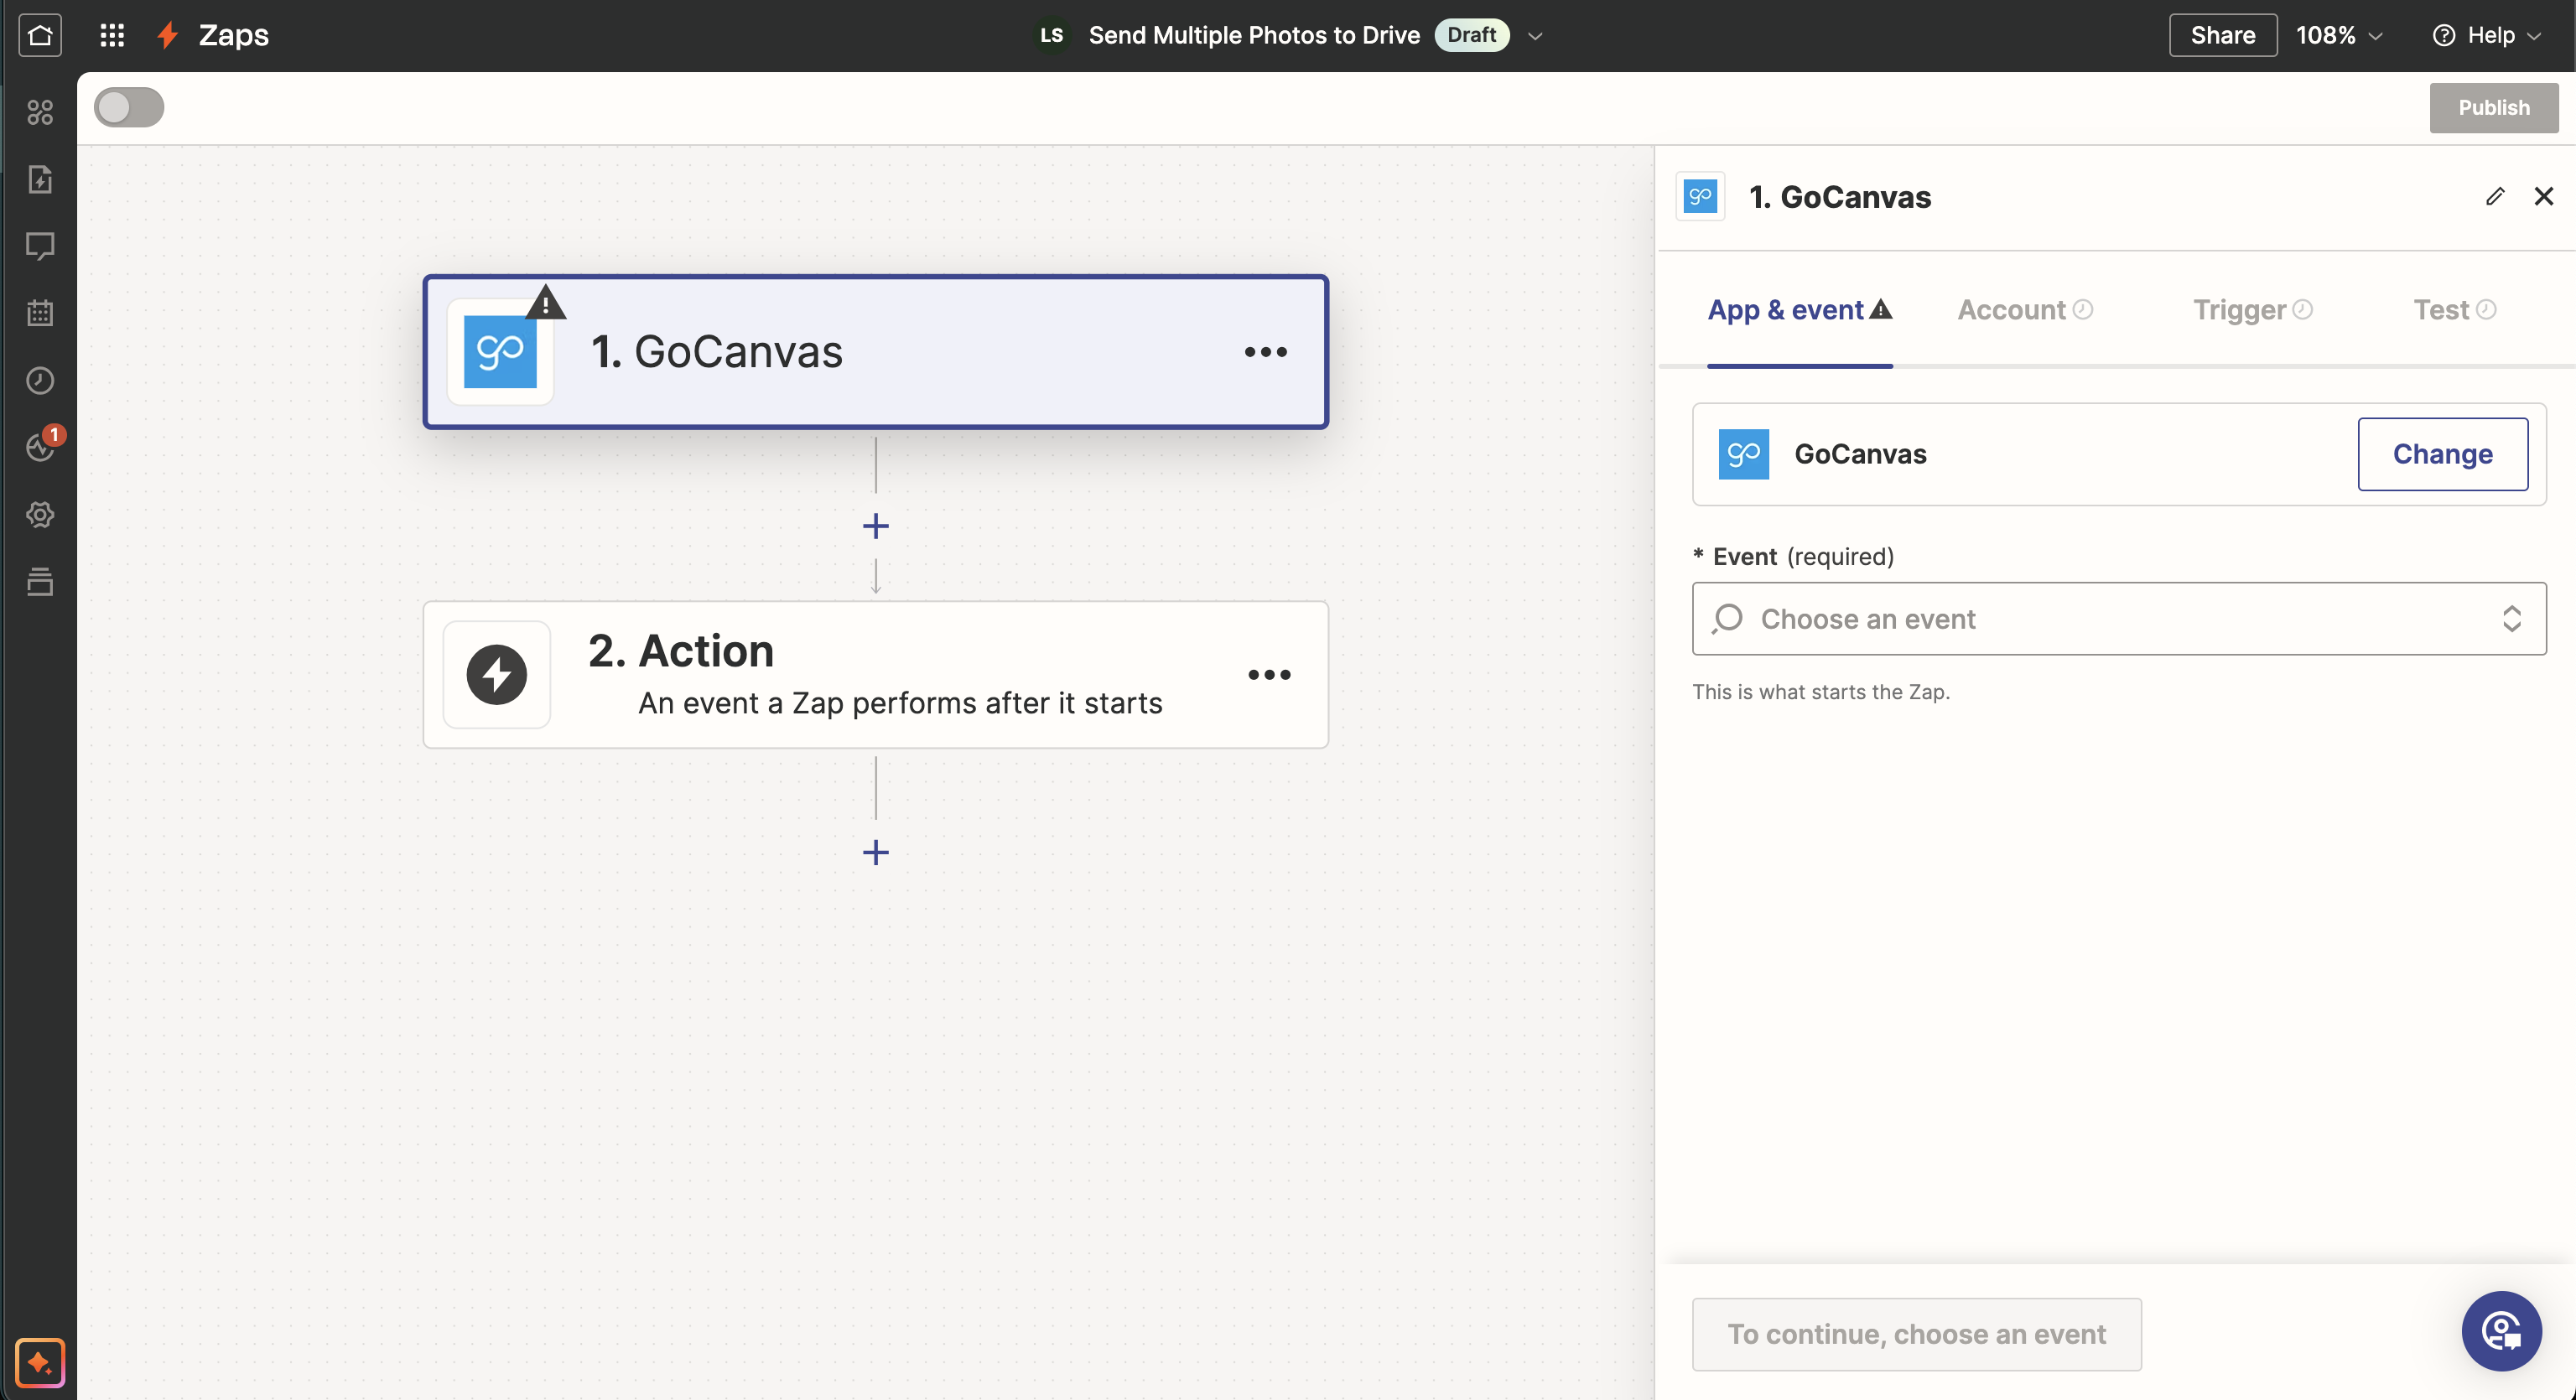The height and width of the screenshot is (1400, 2576).
Task: Open the home icon in top bar
Action: [40, 35]
